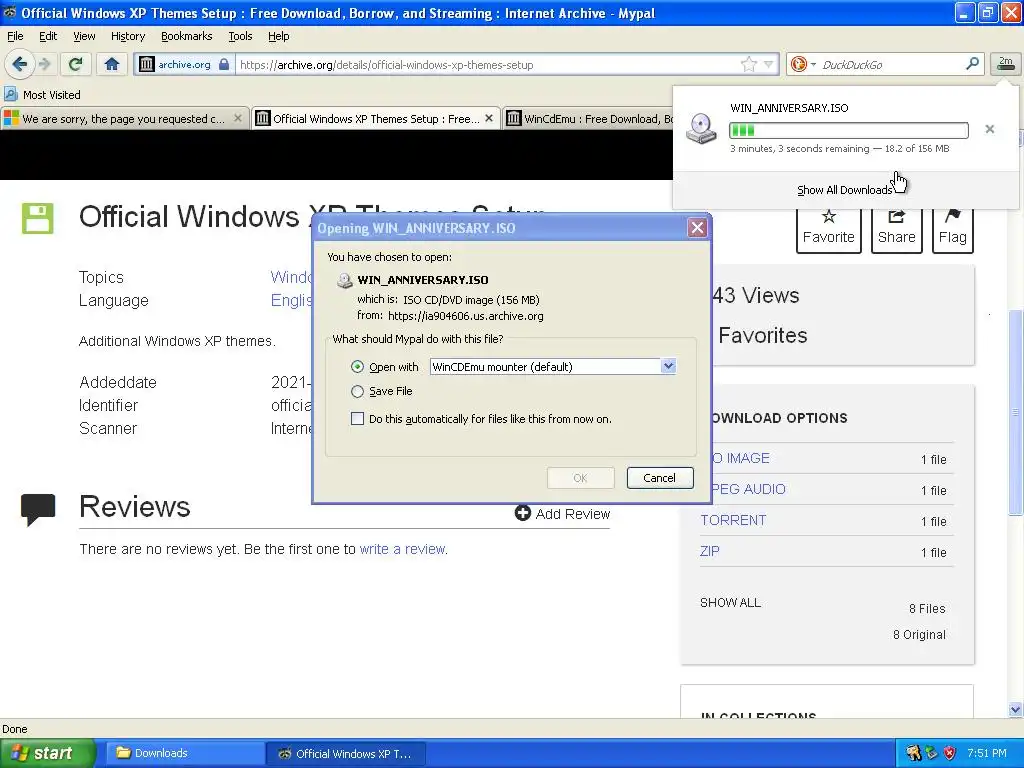Open the ZIP download link
This screenshot has width=1024, height=768.
click(x=709, y=551)
